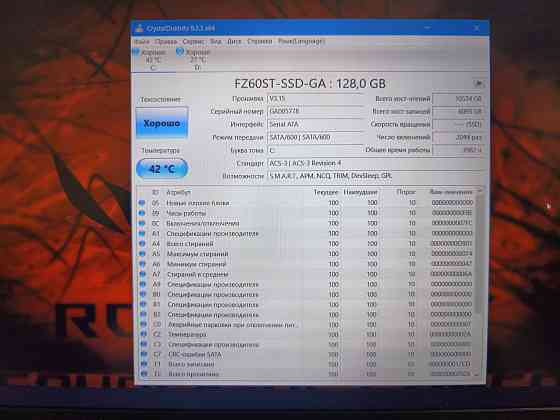The width and height of the screenshot is (560, 420).
Task: Click the Текущее column header
Action: (326, 192)
